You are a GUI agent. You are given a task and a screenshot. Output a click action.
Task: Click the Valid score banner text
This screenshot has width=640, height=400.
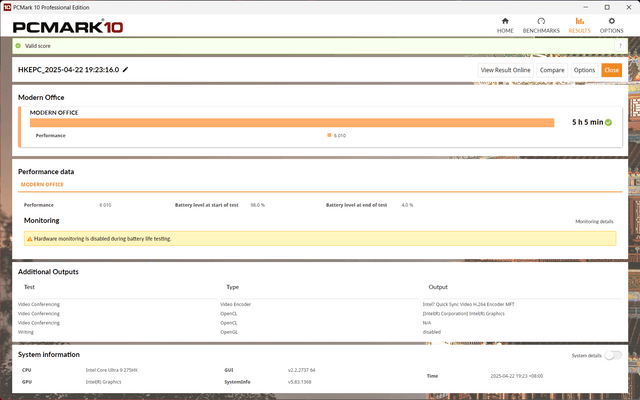pyautogui.click(x=38, y=46)
